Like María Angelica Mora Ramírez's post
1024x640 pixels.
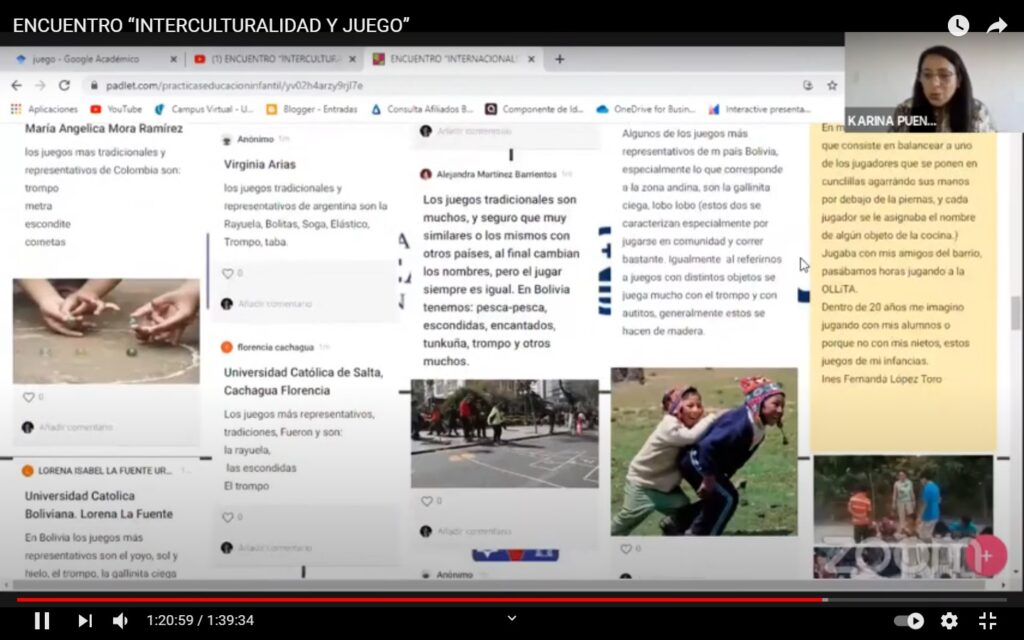pos(29,397)
